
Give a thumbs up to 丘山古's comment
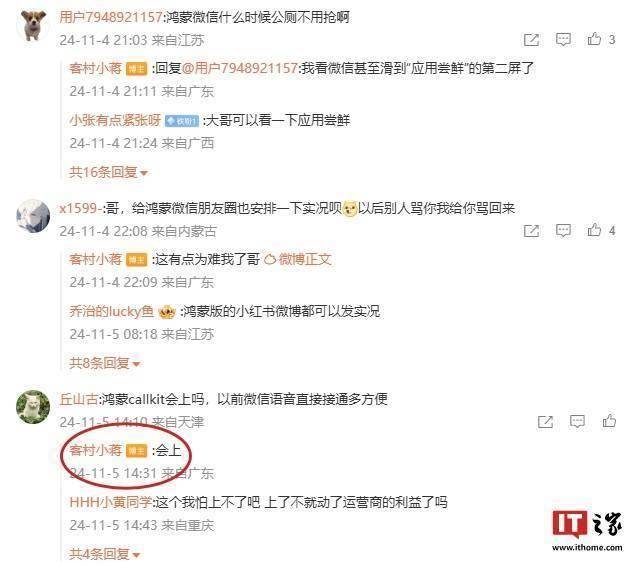(x=609, y=421)
